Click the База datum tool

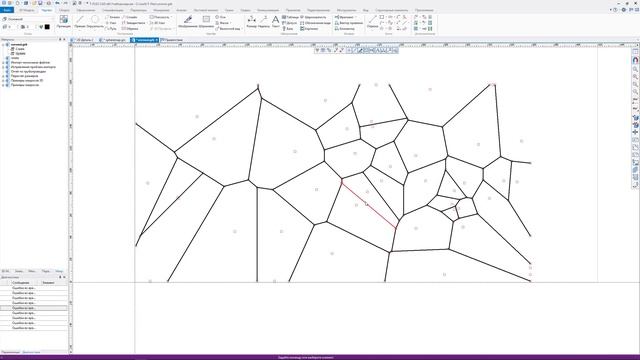(x=288, y=29)
